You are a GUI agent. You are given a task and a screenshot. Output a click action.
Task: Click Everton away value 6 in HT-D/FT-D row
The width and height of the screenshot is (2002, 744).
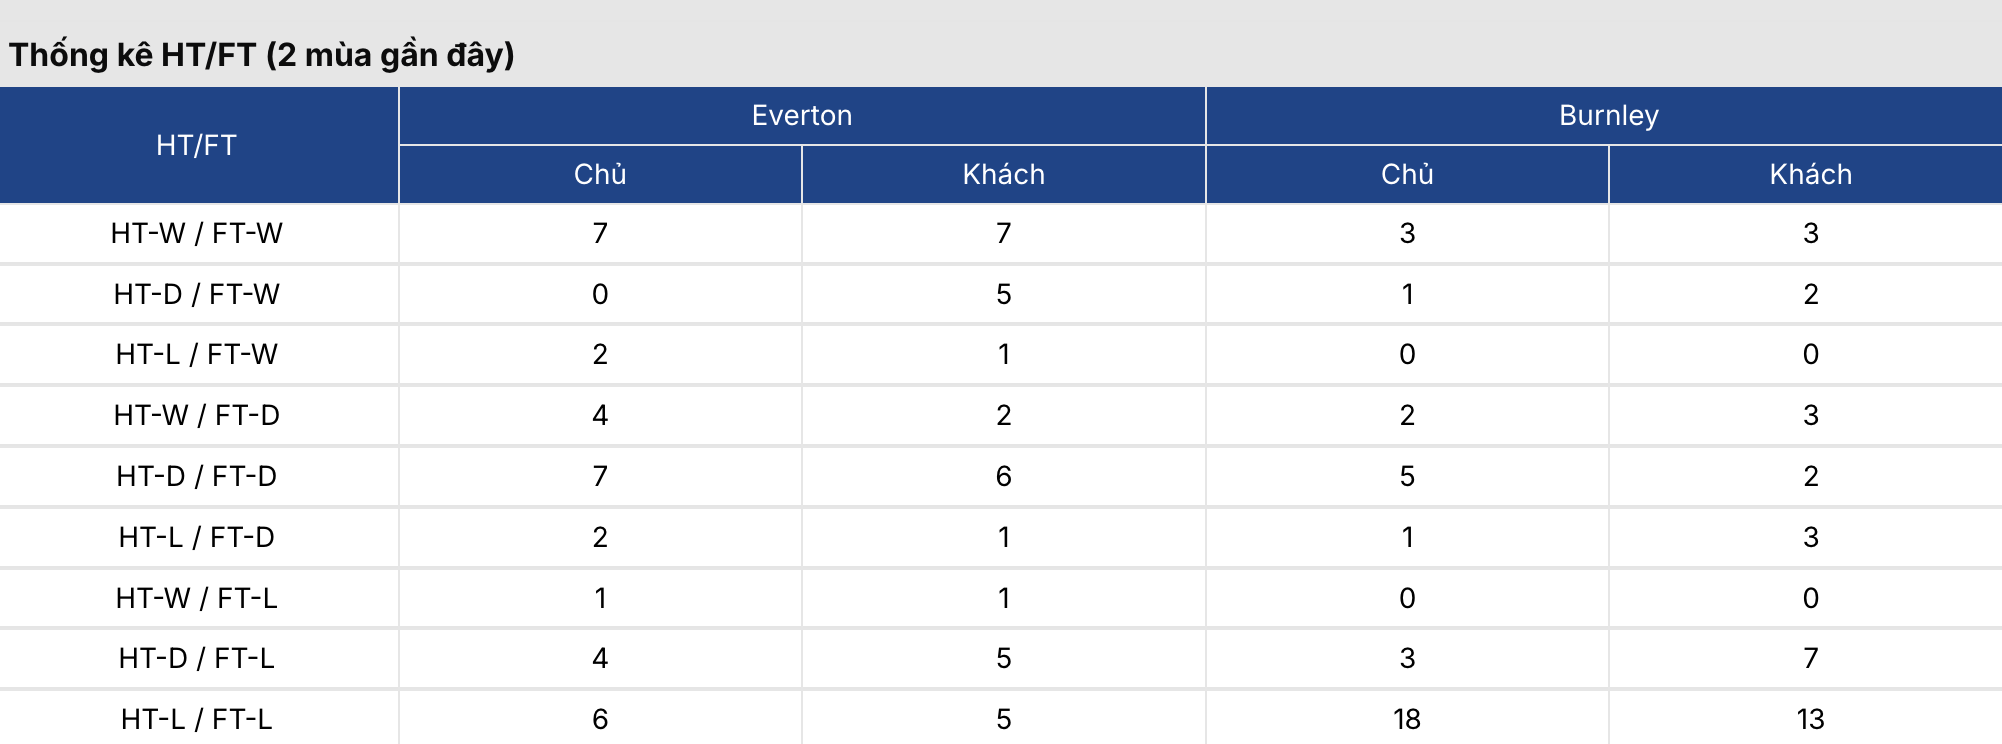click(x=1003, y=477)
